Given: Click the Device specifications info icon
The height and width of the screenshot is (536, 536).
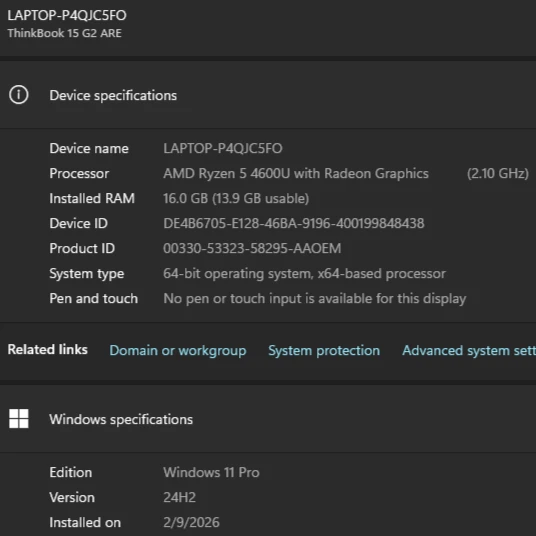Looking at the screenshot, I should 19,95.
